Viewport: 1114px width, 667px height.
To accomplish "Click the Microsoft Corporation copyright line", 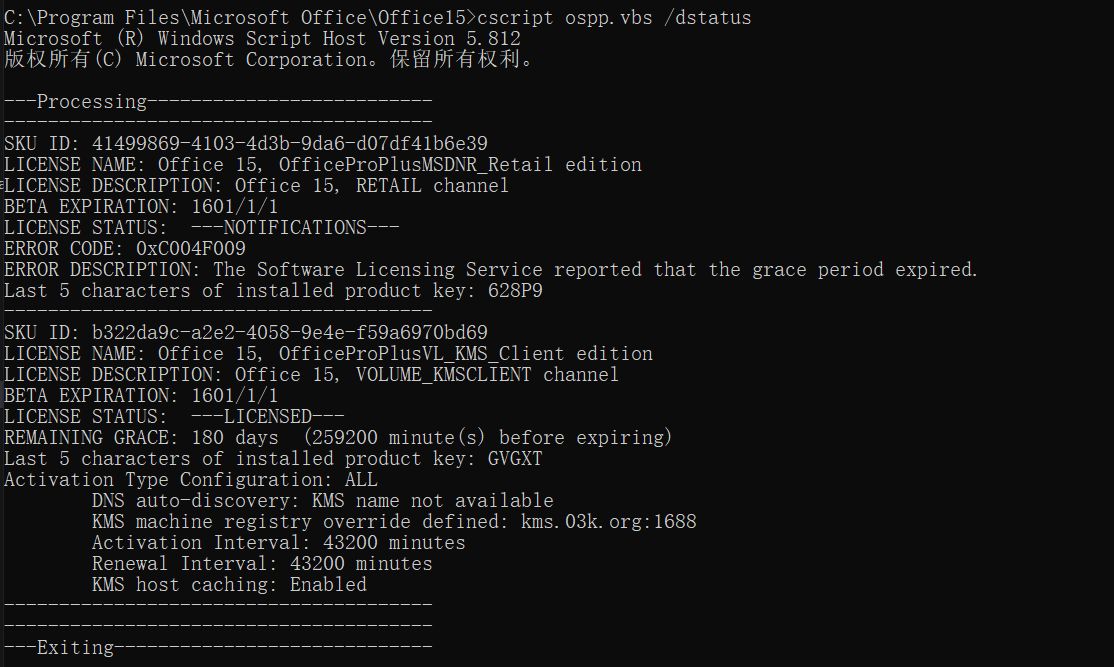I will tap(268, 60).
